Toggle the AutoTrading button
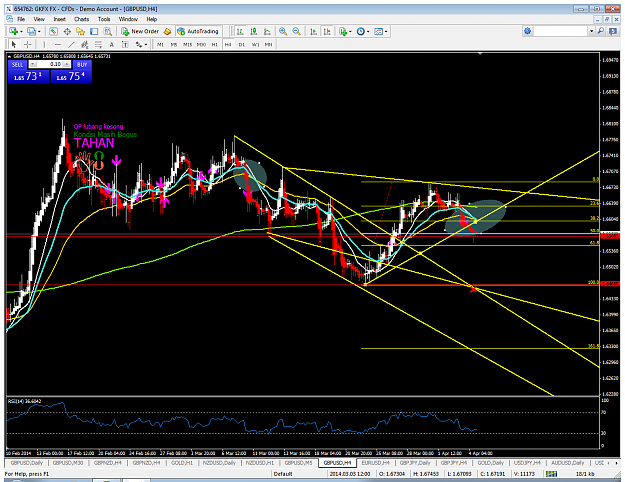625x482 pixels. pos(198,31)
